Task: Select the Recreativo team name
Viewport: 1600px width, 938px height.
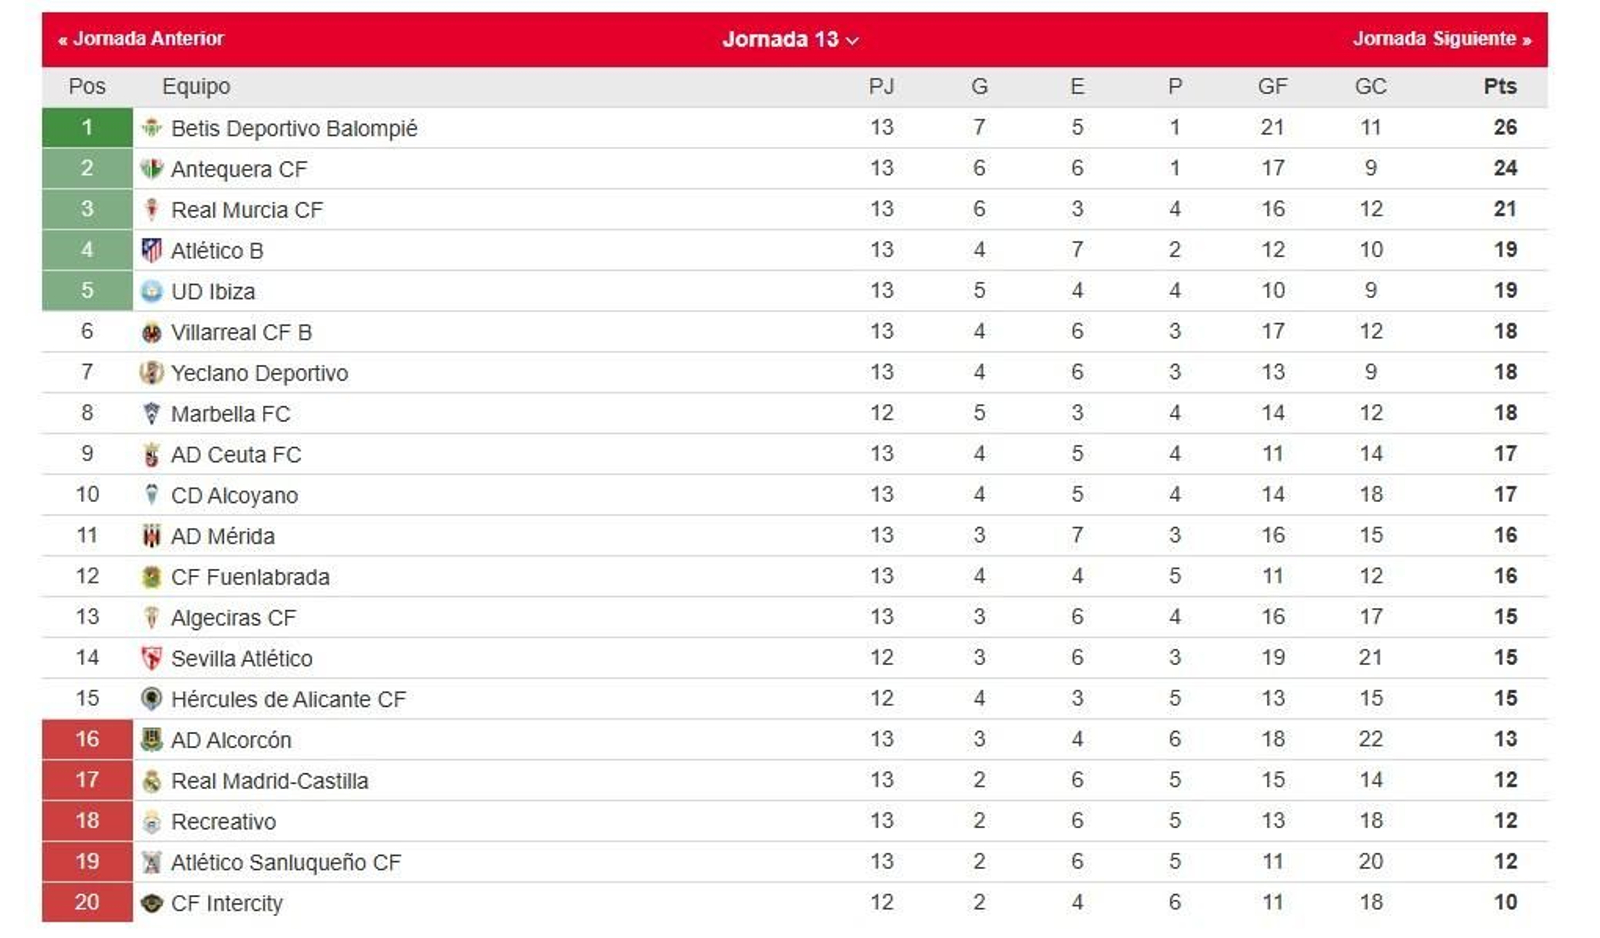Action: (x=223, y=822)
